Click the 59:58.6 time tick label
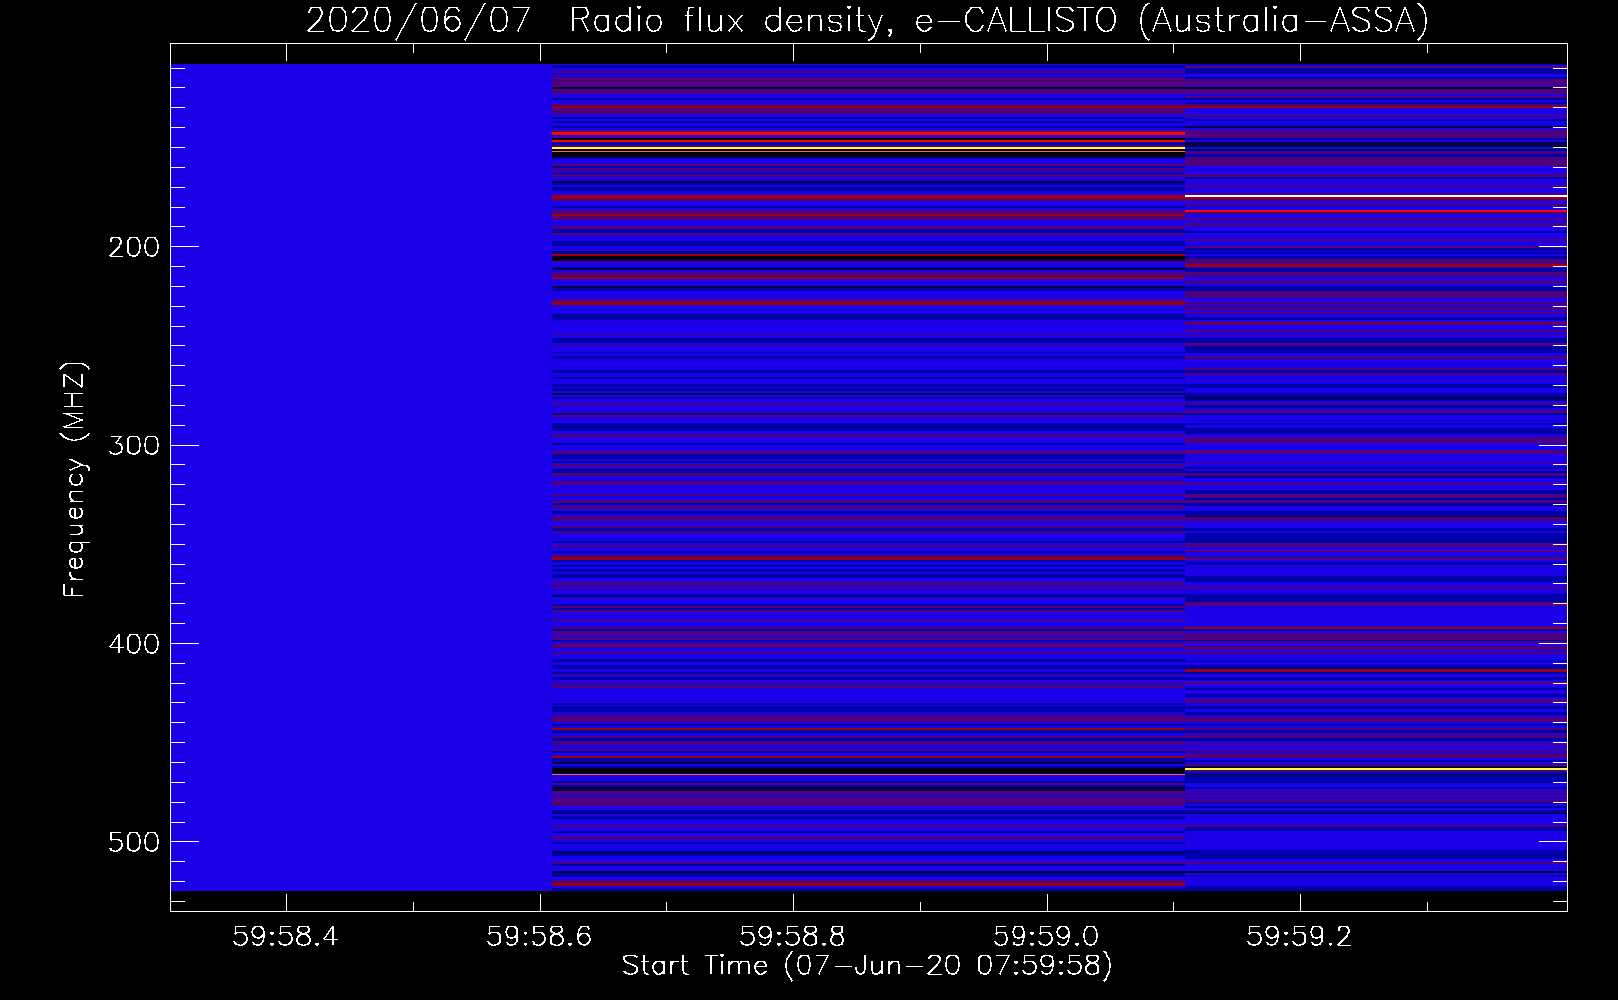Viewport: 1618px width, 1000px height. coord(539,936)
